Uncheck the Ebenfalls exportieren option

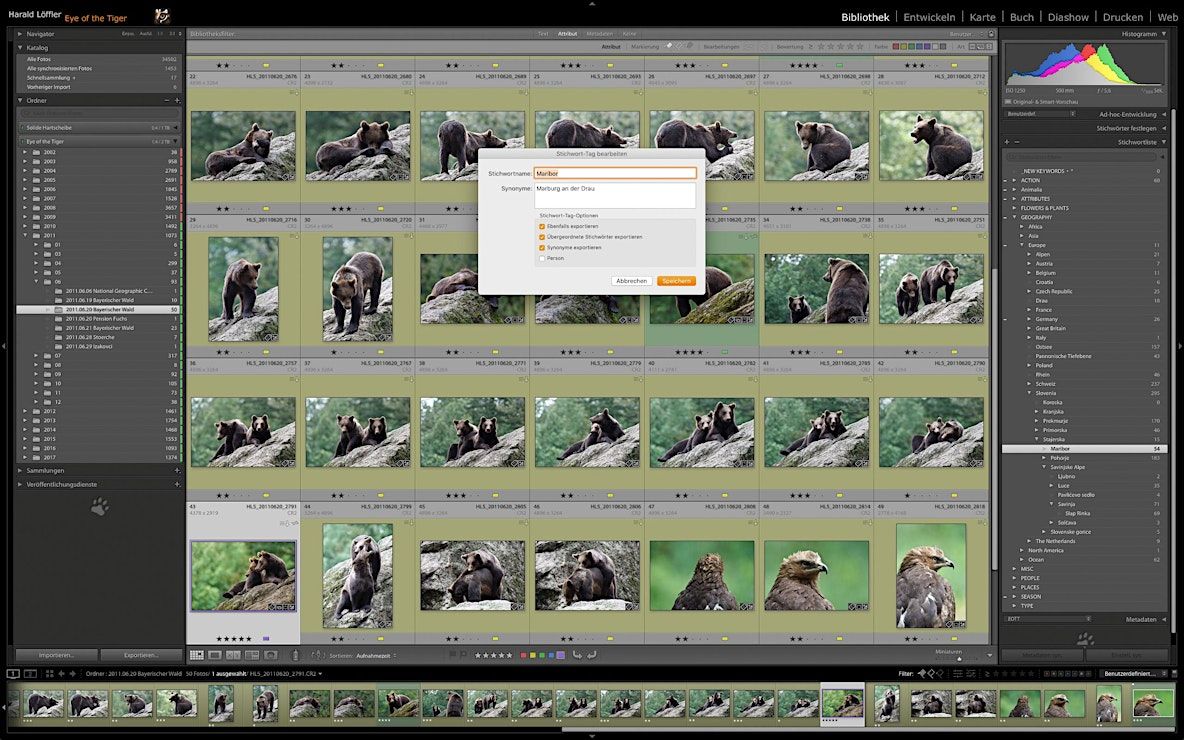point(541,227)
